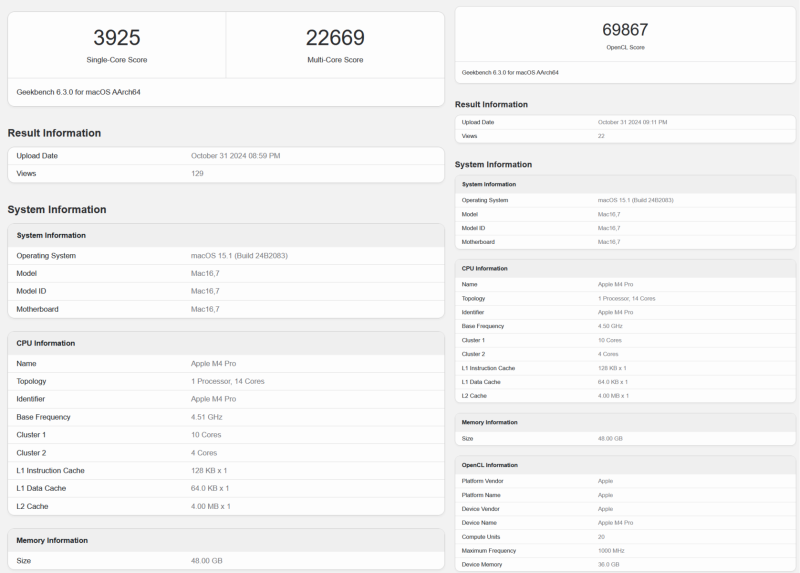Click the Platform Name row label
800x573 pixels.
click(481, 495)
